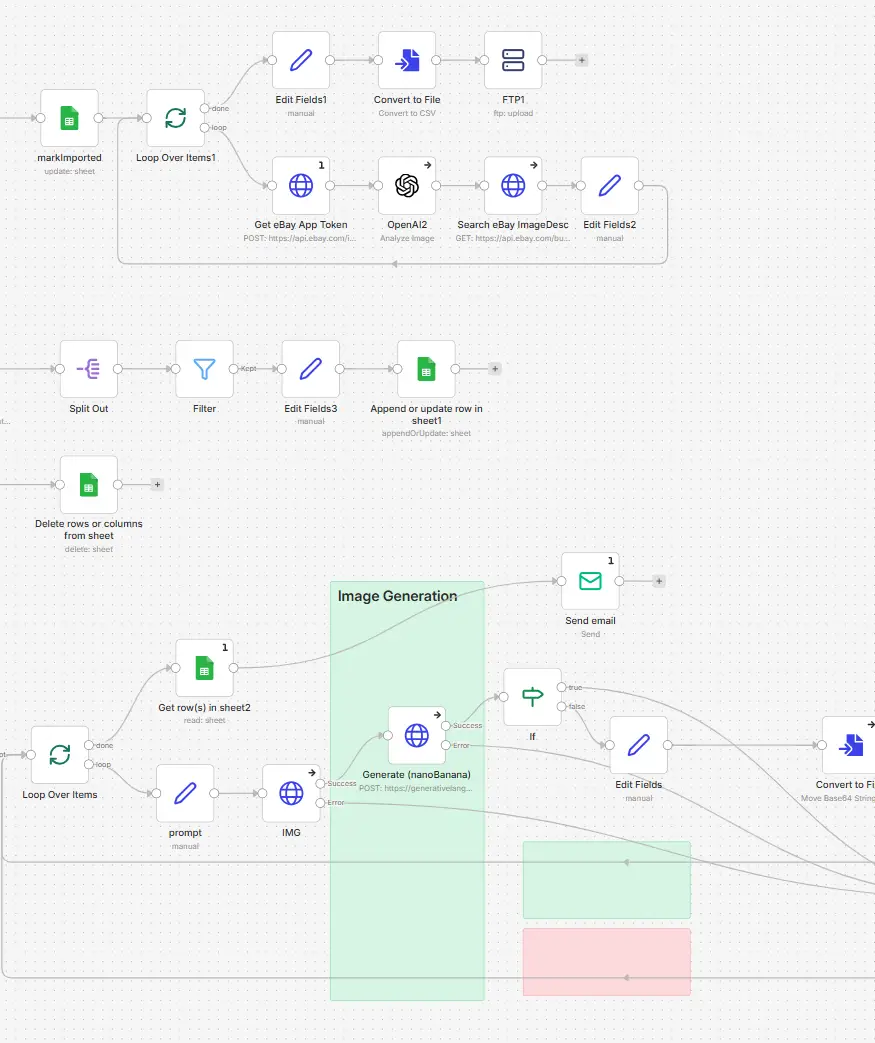Click the plus button after FTP1
This screenshot has width=875, height=1043.
pos(580,60)
